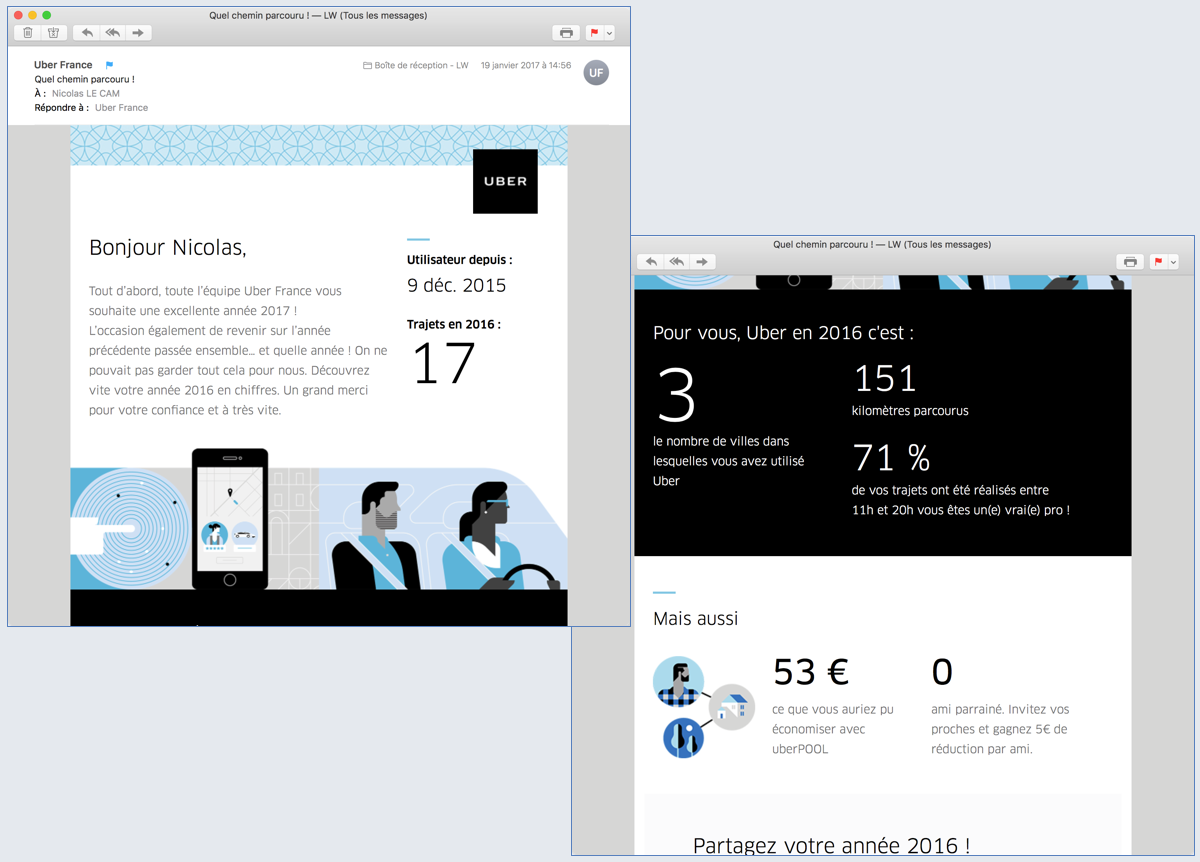The height and width of the screenshot is (862, 1200).
Task: Maximize first window with green button
Action: (x=46, y=15)
